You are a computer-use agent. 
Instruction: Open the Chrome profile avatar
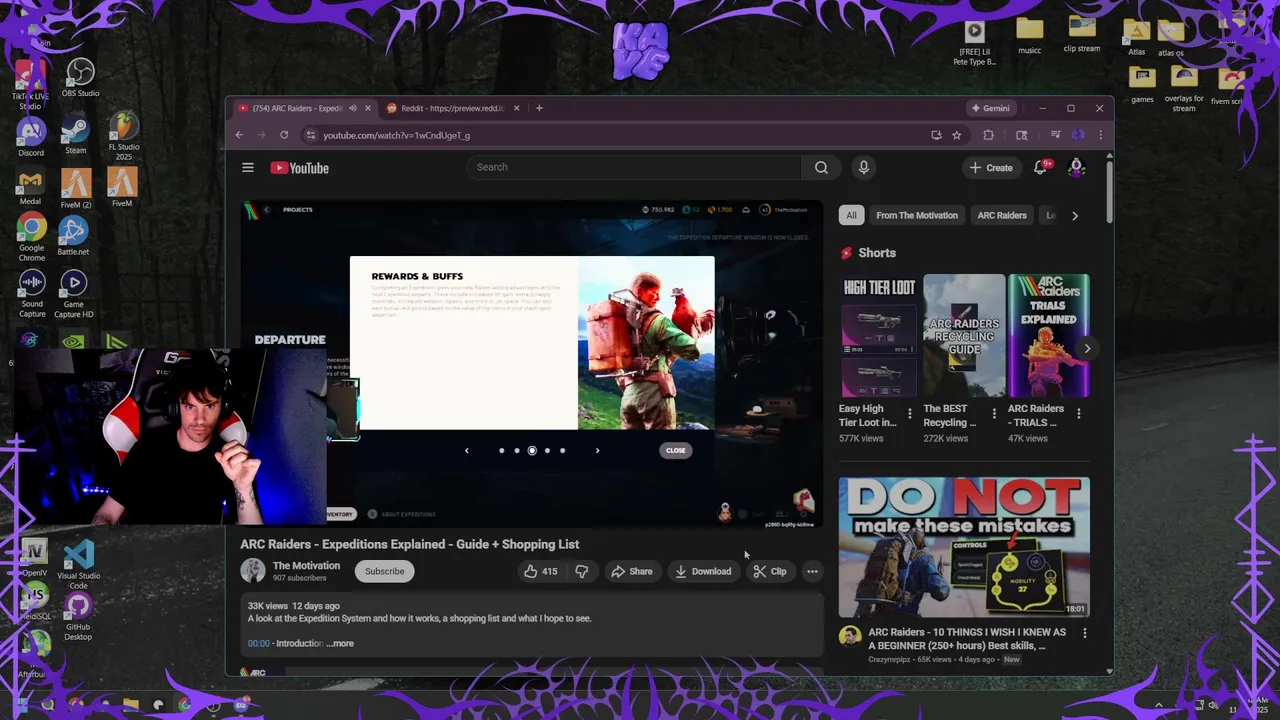(x=1078, y=135)
